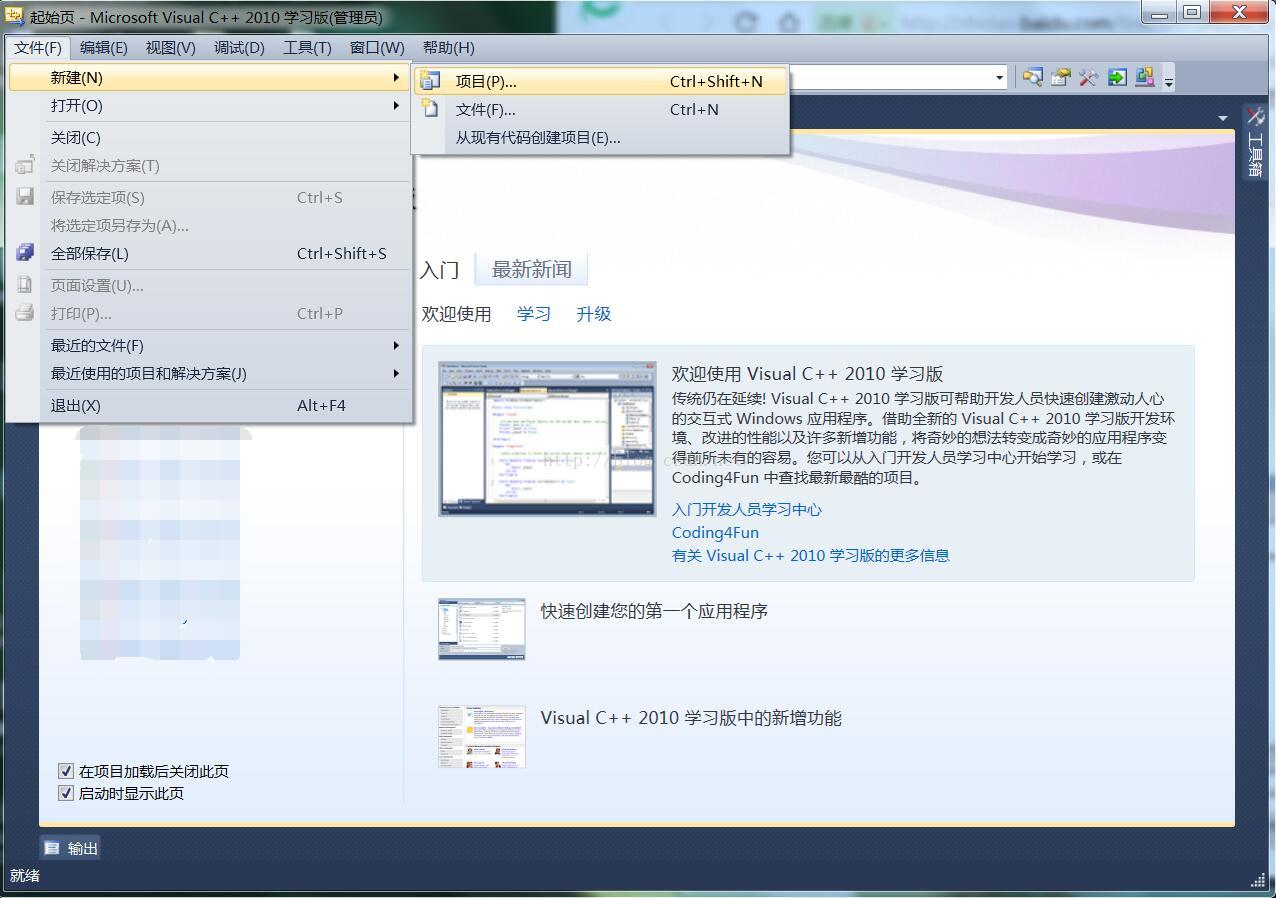Open the Coding4Fun link

[x=715, y=532]
